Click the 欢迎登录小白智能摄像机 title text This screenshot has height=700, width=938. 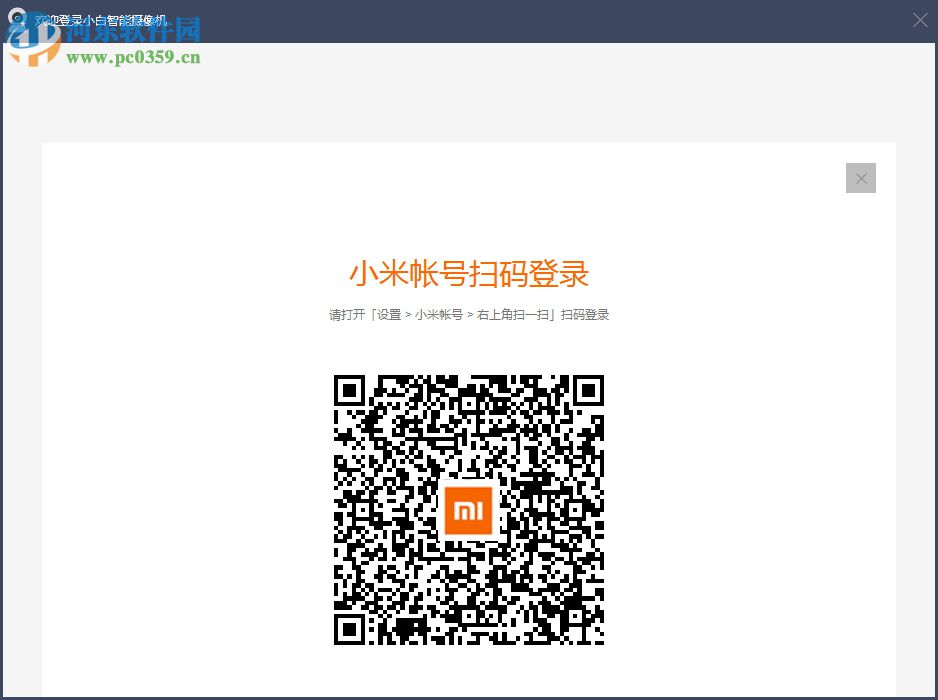click(100, 20)
